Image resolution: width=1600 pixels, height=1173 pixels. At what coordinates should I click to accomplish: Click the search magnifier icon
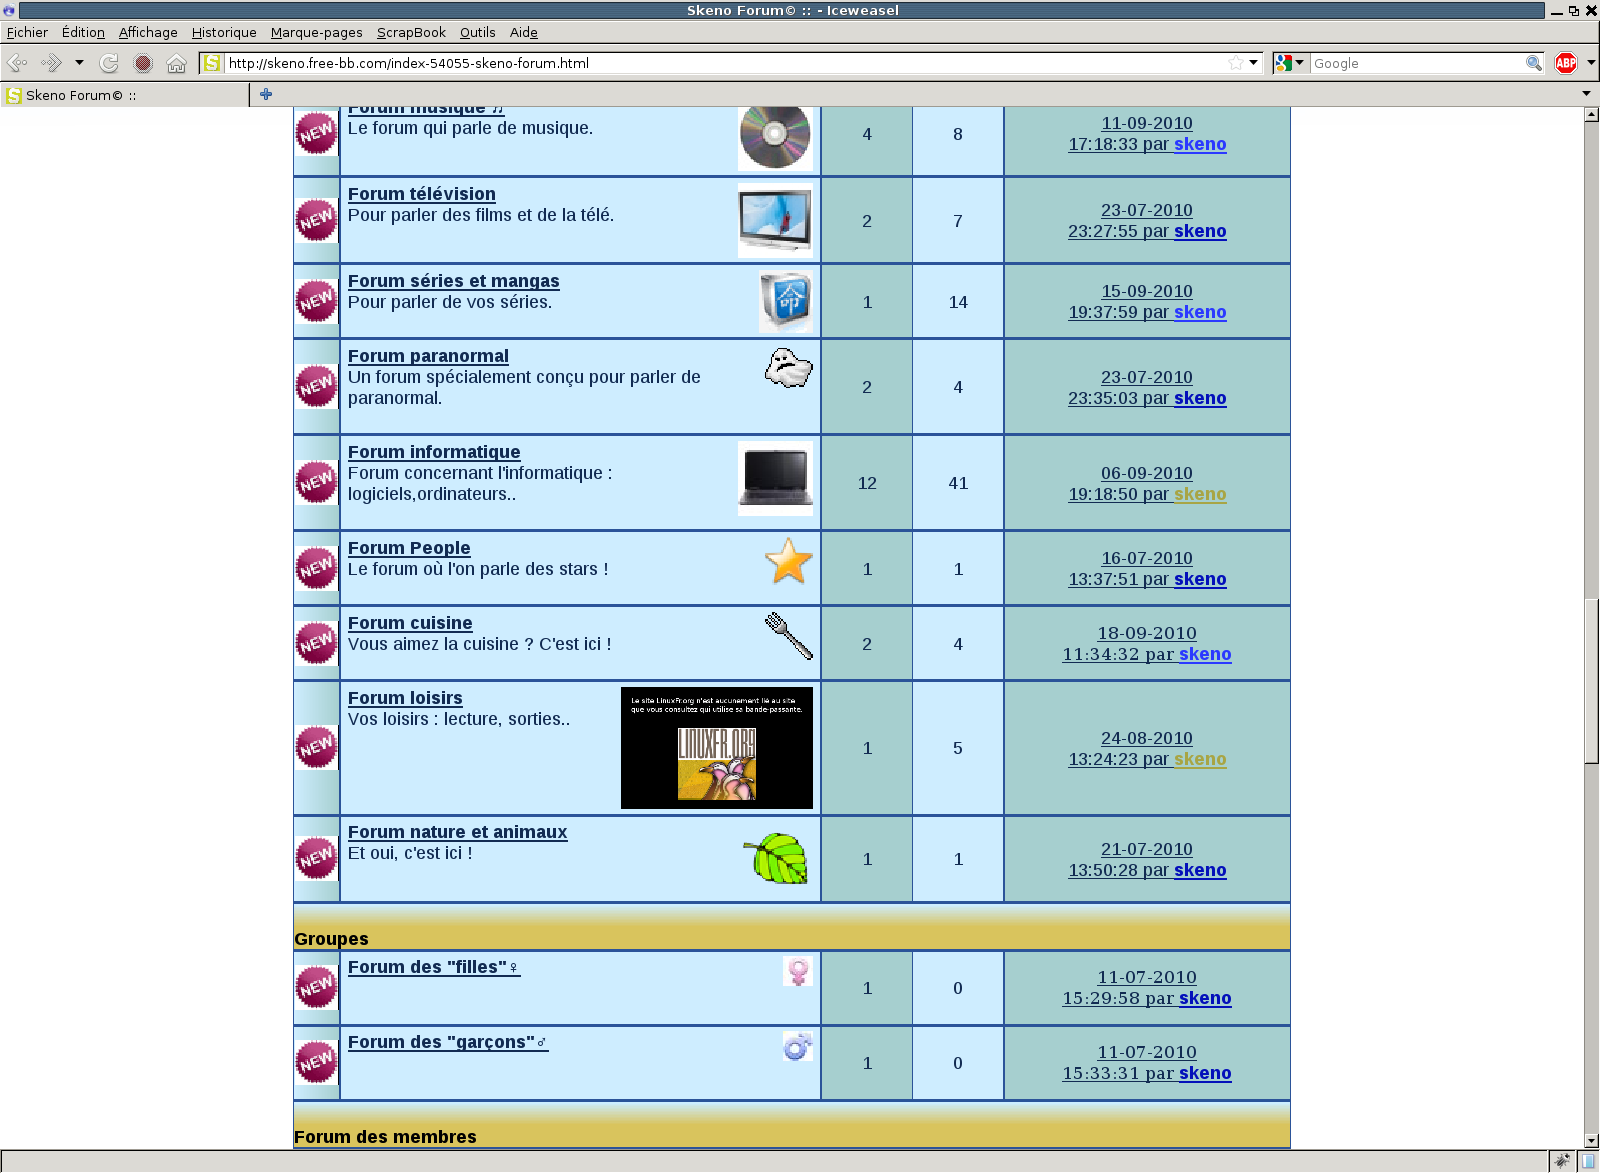click(1533, 63)
